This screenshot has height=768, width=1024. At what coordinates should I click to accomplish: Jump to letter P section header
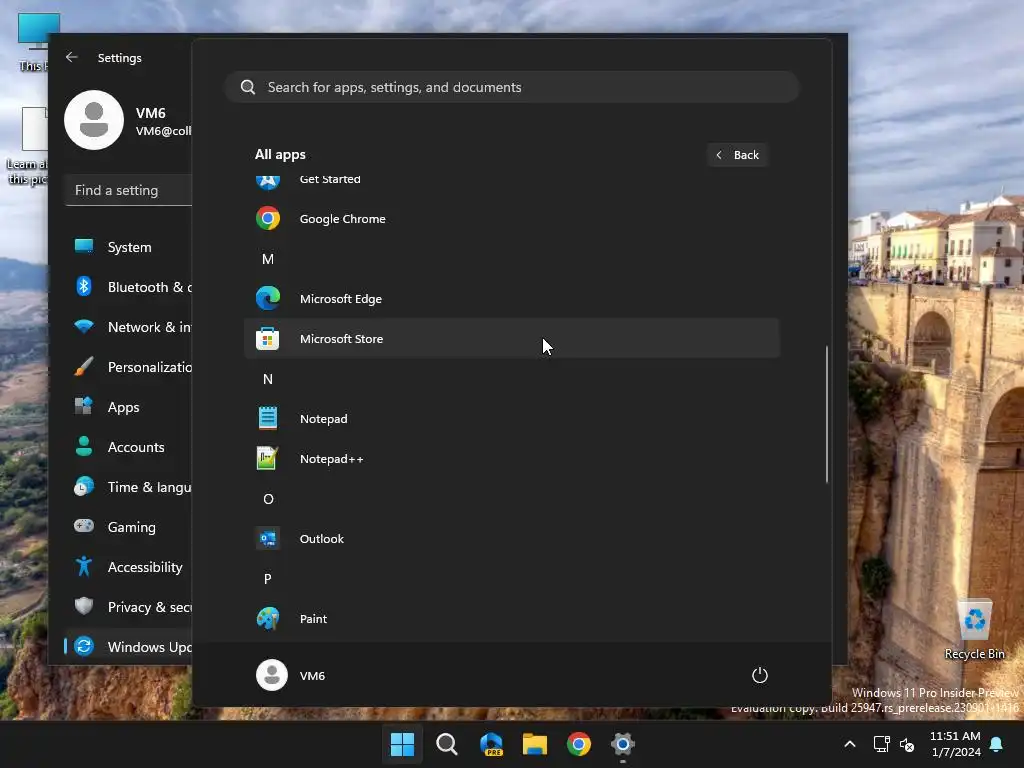[x=268, y=579]
